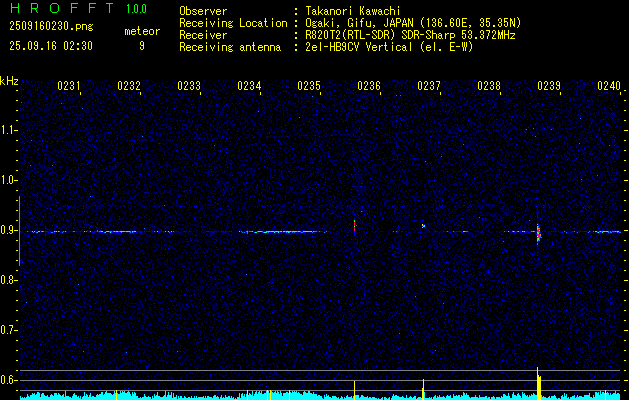Click the 0239 time marker
The image size is (629, 400).
[x=549, y=86]
